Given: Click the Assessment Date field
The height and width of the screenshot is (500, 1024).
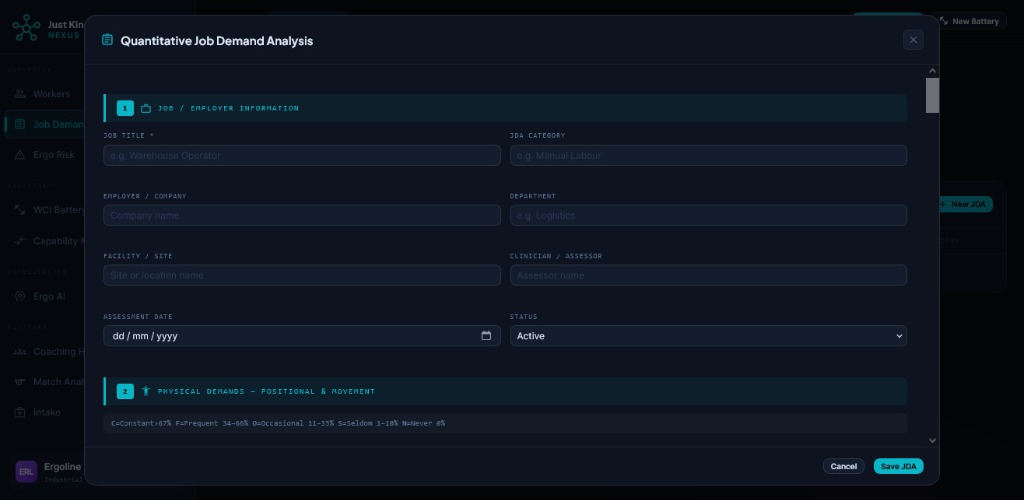Looking at the screenshot, I should (x=302, y=336).
